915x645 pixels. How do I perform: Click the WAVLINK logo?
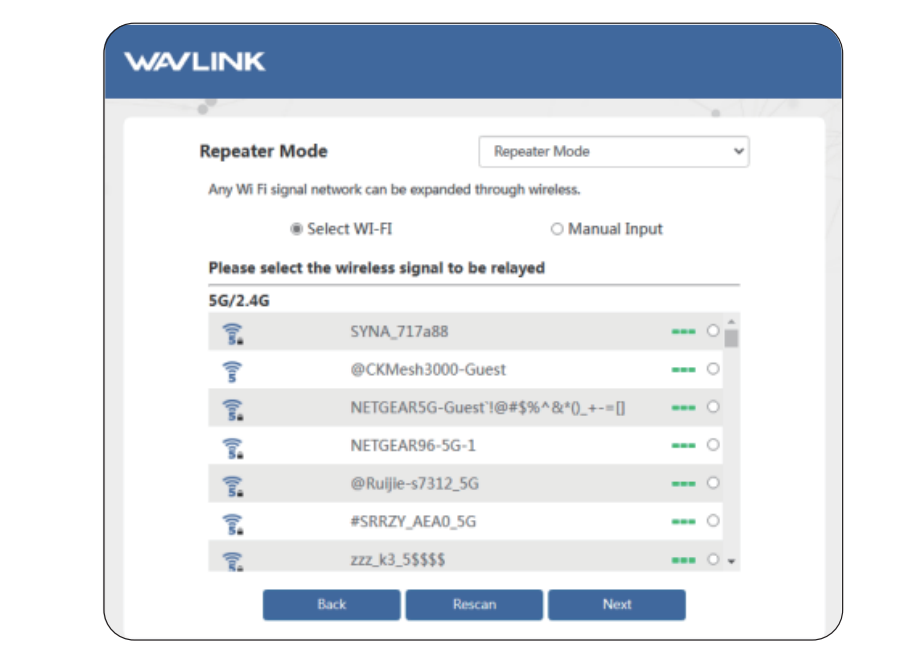[x=195, y=62]
